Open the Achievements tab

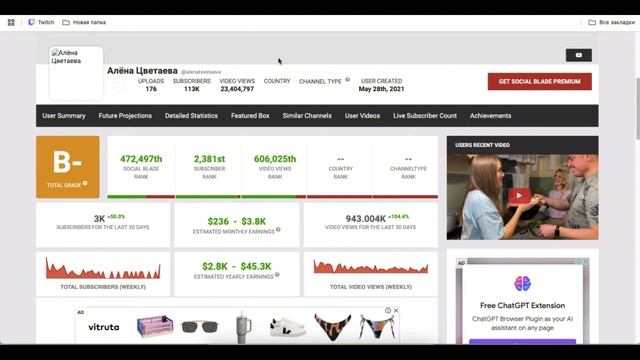[490, 116]
